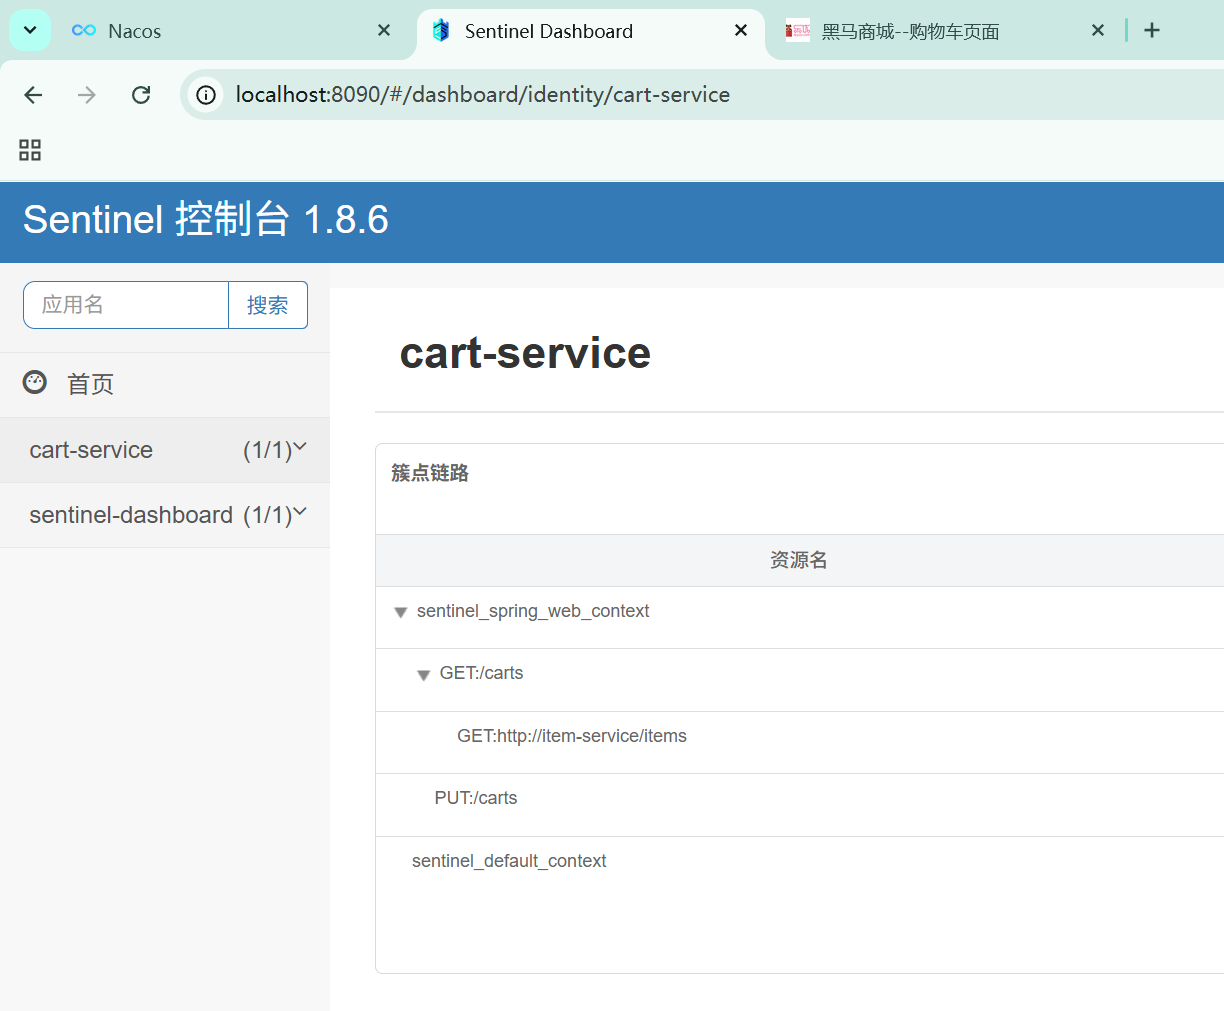The height and width of the screenshot is (1011, 1224).
Task: Collapse the GET:/carts tree triangle
Action: click(423, 675)
